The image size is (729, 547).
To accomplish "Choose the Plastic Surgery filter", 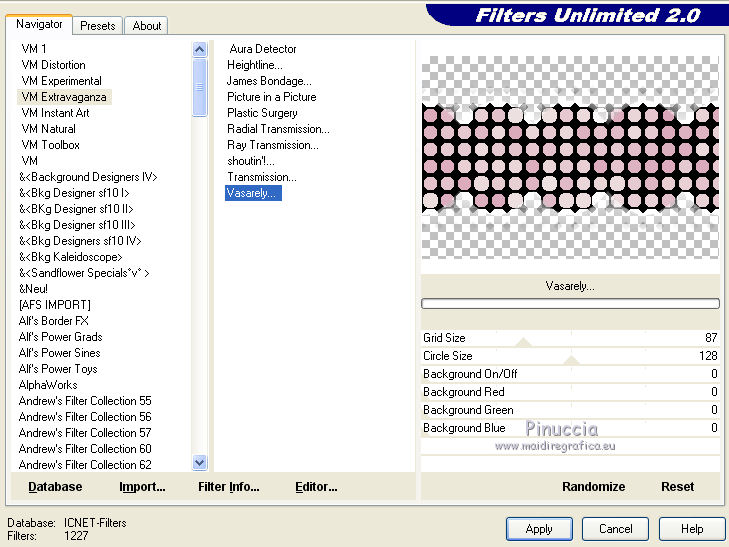I will (262, 113).
